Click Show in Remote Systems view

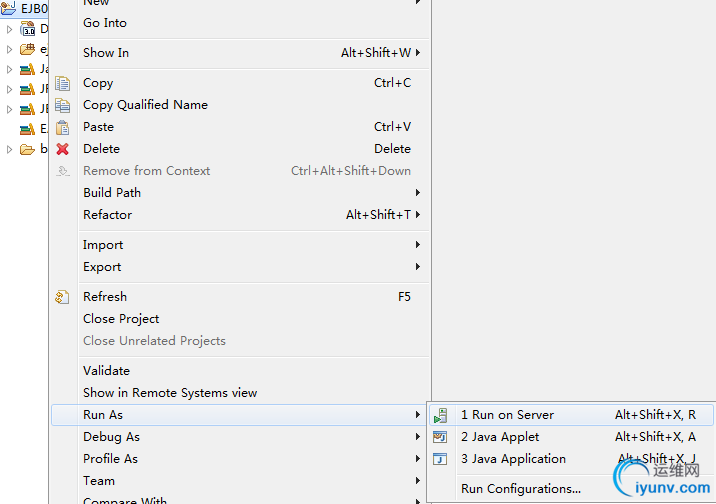click(x=170, y=393)
